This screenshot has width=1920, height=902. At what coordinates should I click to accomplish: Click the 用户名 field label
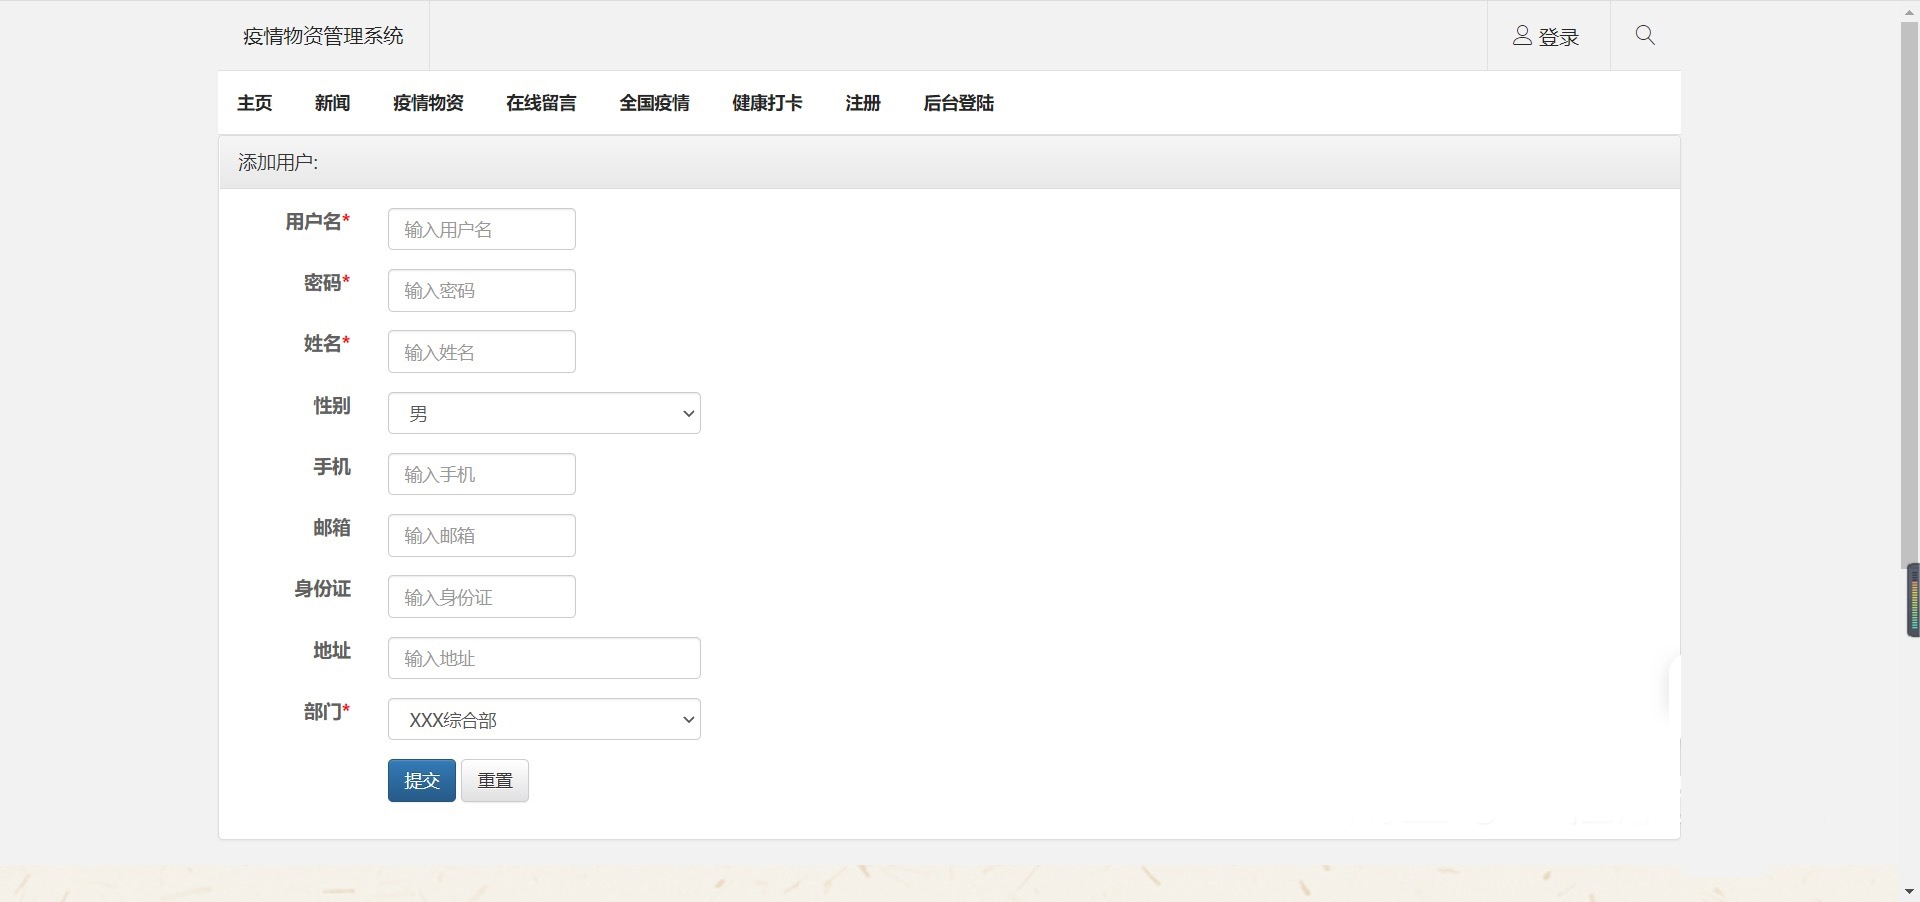[317, 221]
